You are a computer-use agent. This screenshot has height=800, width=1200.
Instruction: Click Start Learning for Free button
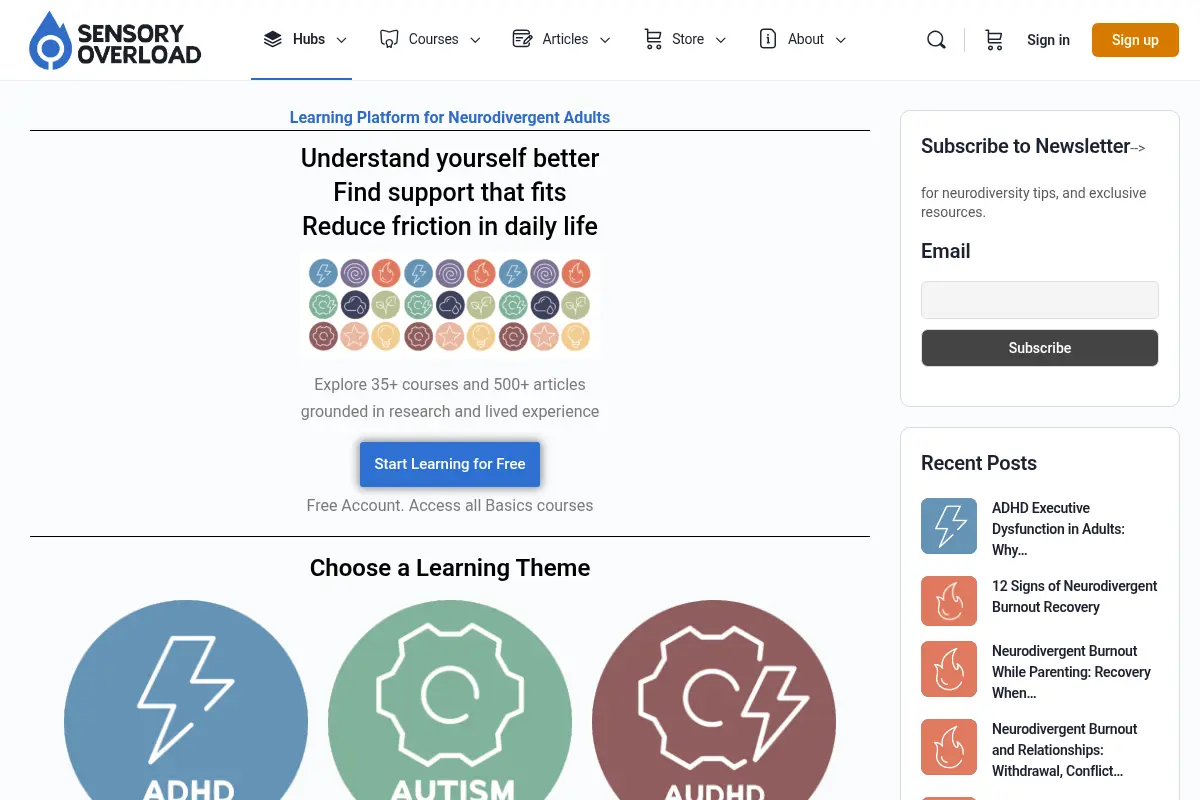(450, 464)
